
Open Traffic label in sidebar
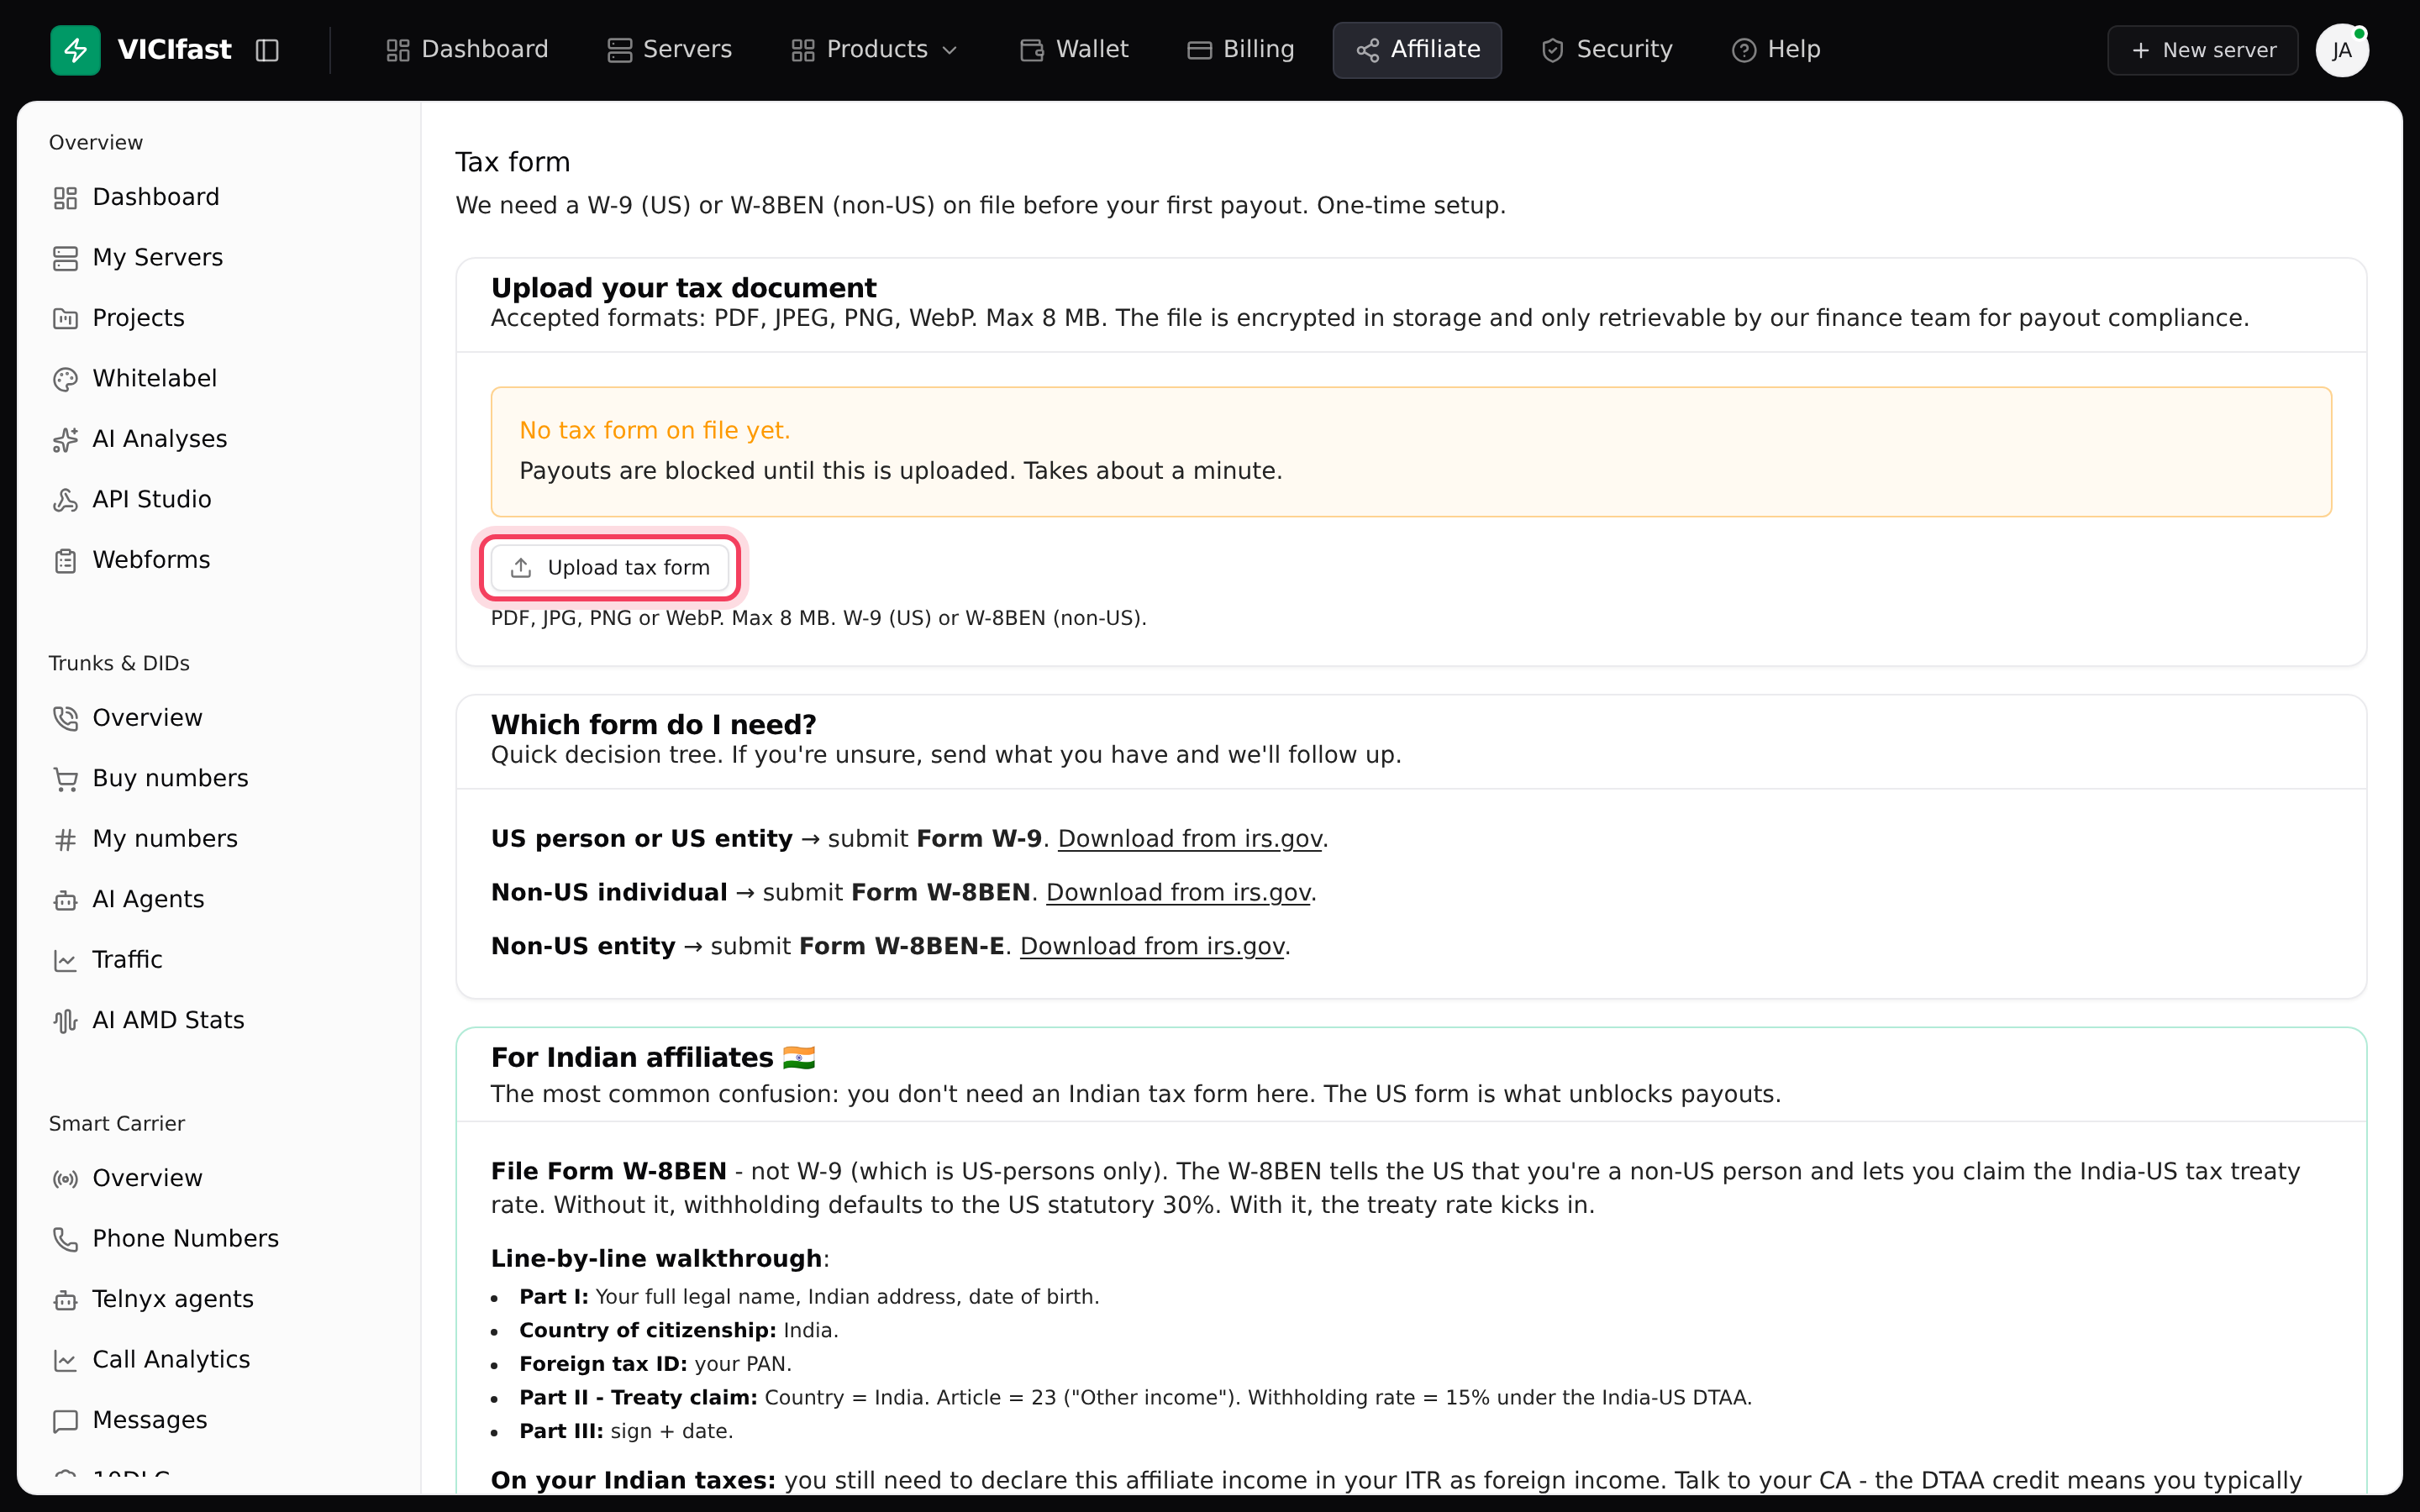[127, 960]
